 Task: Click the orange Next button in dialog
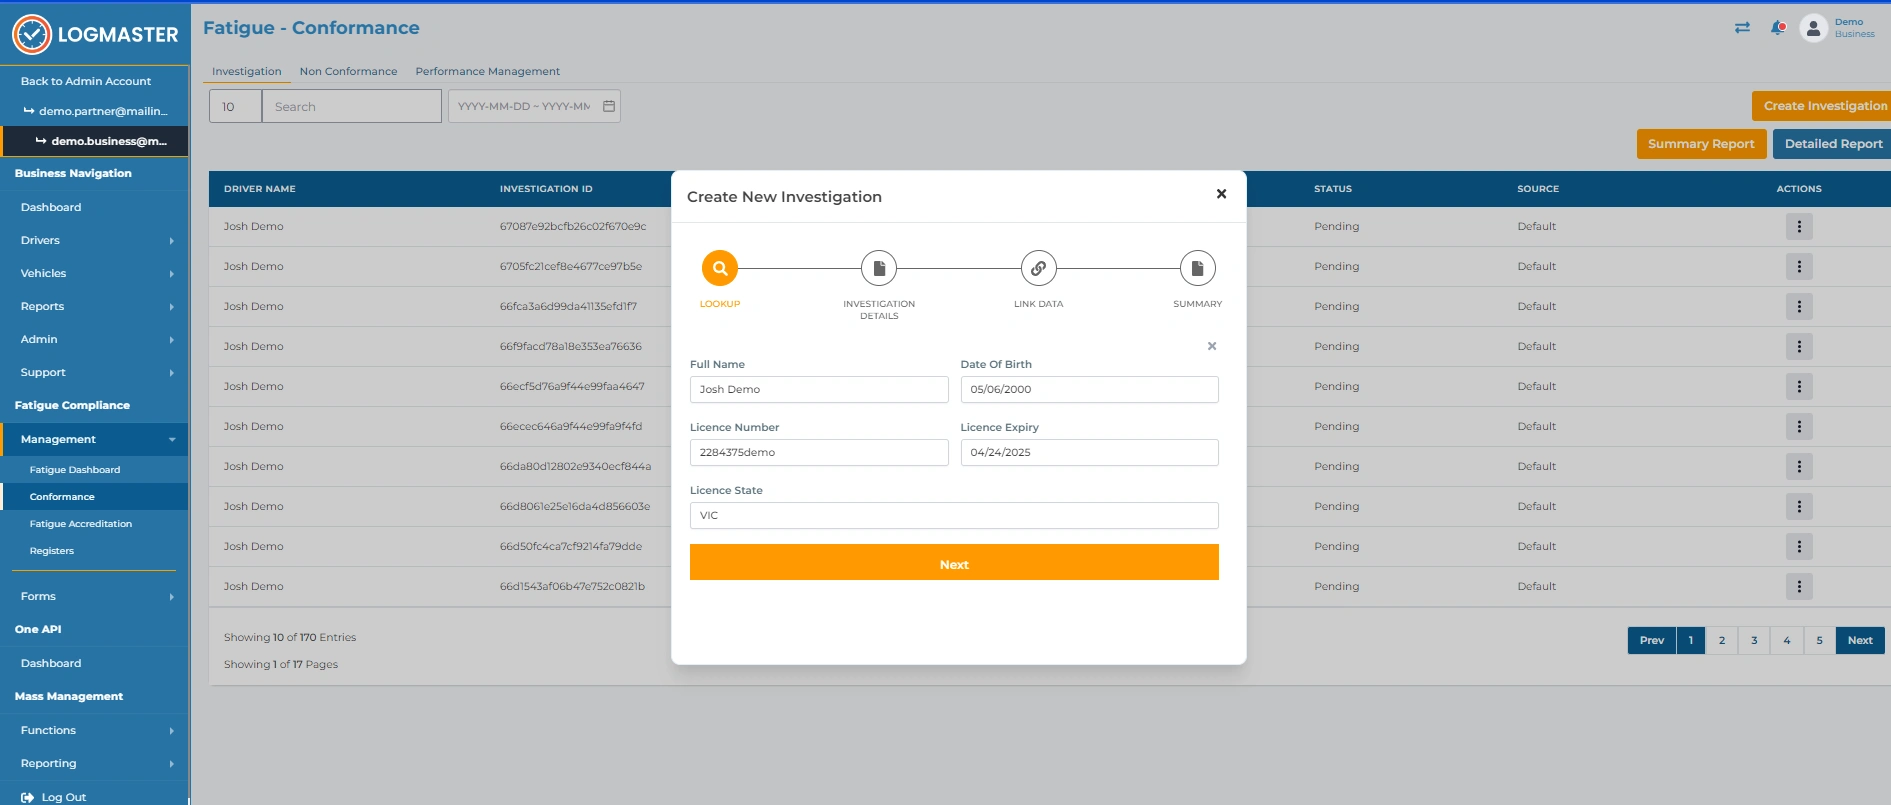click(954, 562)
